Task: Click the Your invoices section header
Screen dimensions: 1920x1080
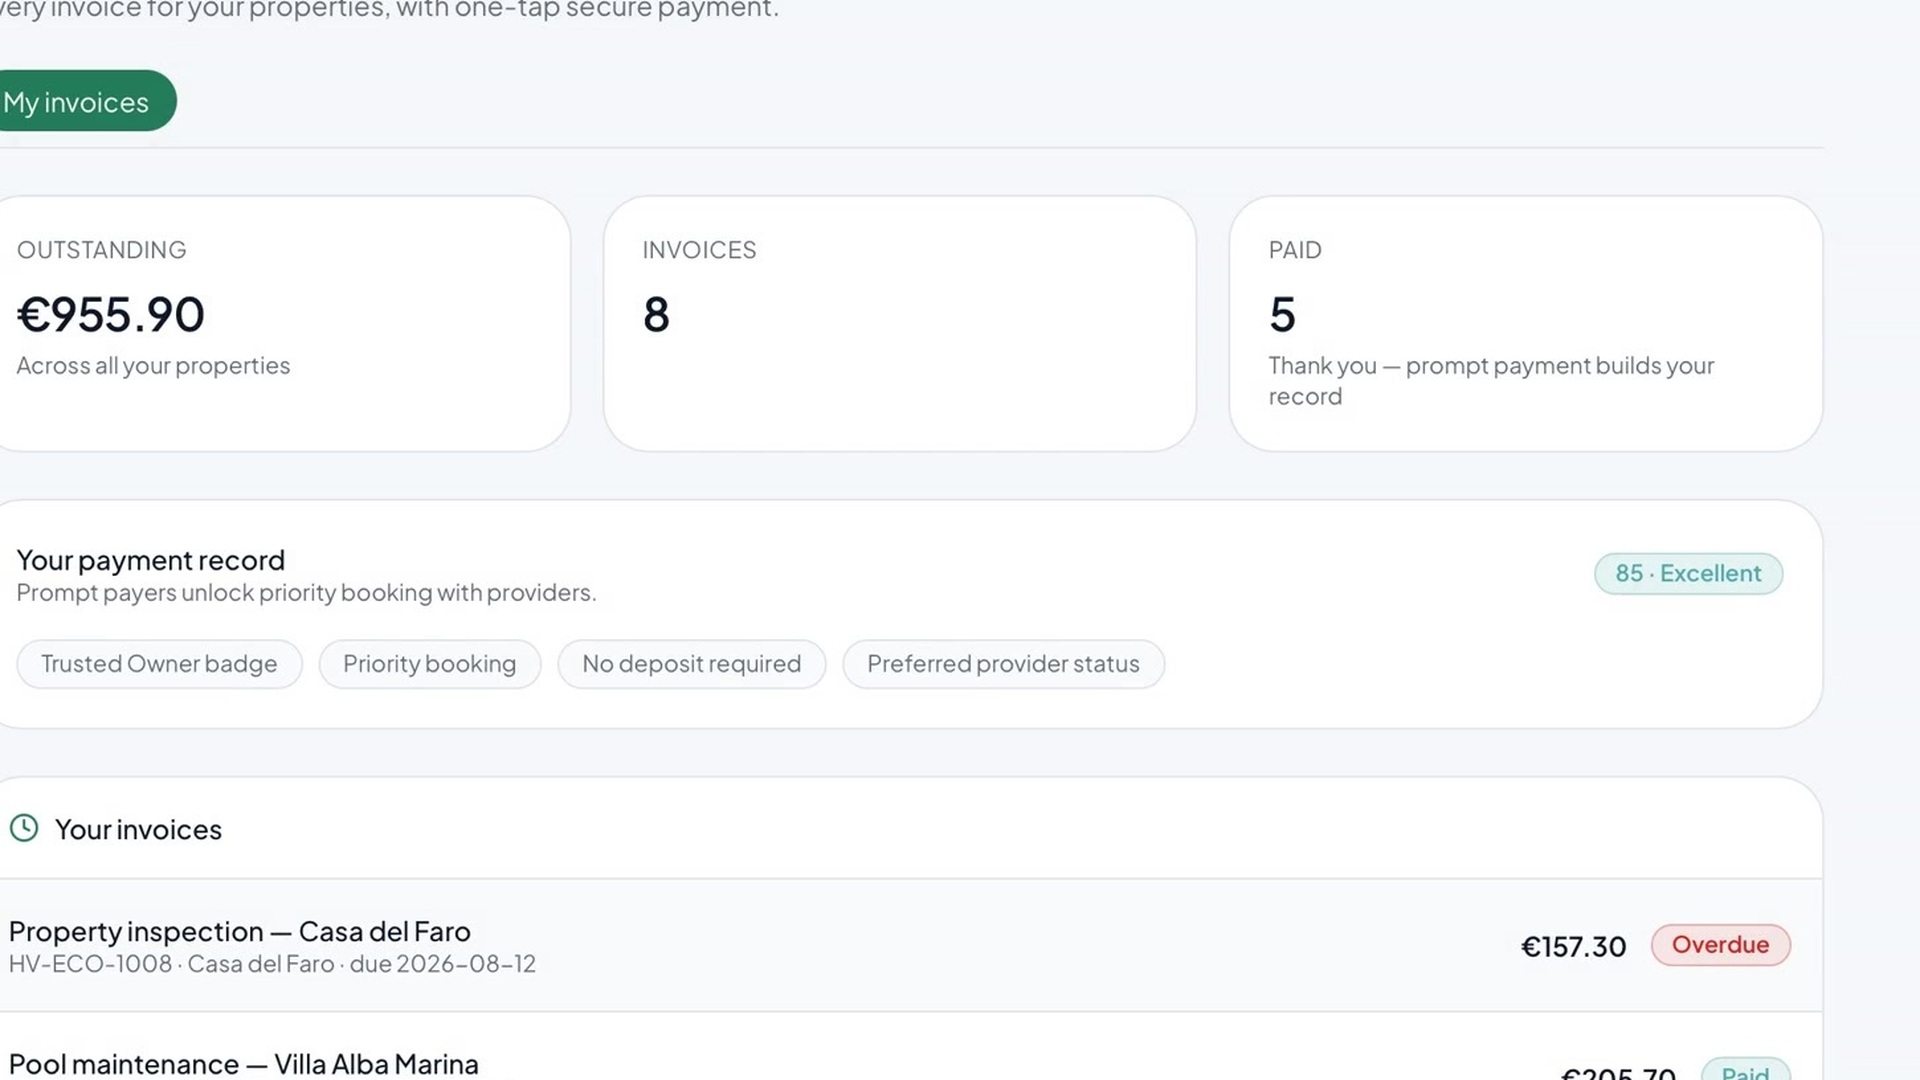Action: click(138, 829)
